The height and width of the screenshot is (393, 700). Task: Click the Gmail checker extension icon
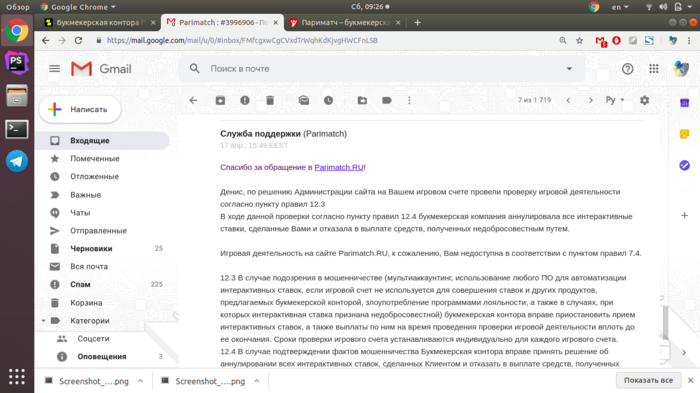coord(601,41)
